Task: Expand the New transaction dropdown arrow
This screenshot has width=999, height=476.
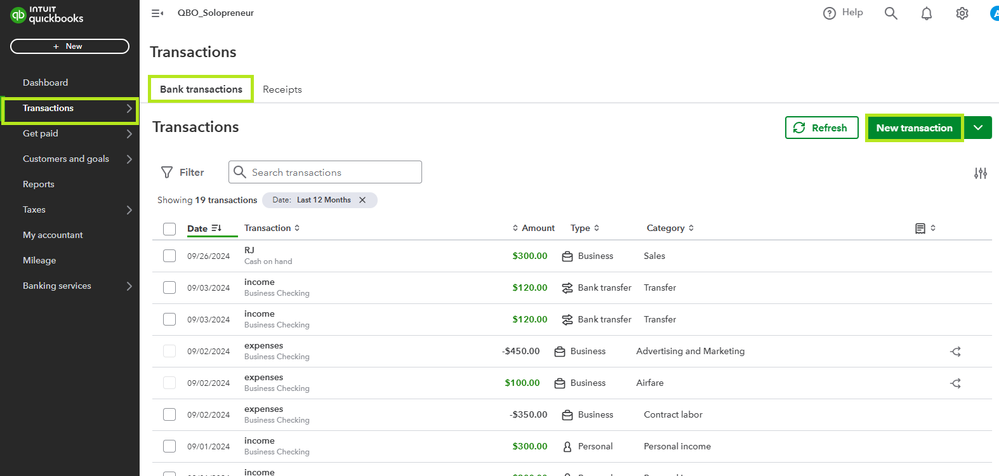Action: (x=978, y=128)
